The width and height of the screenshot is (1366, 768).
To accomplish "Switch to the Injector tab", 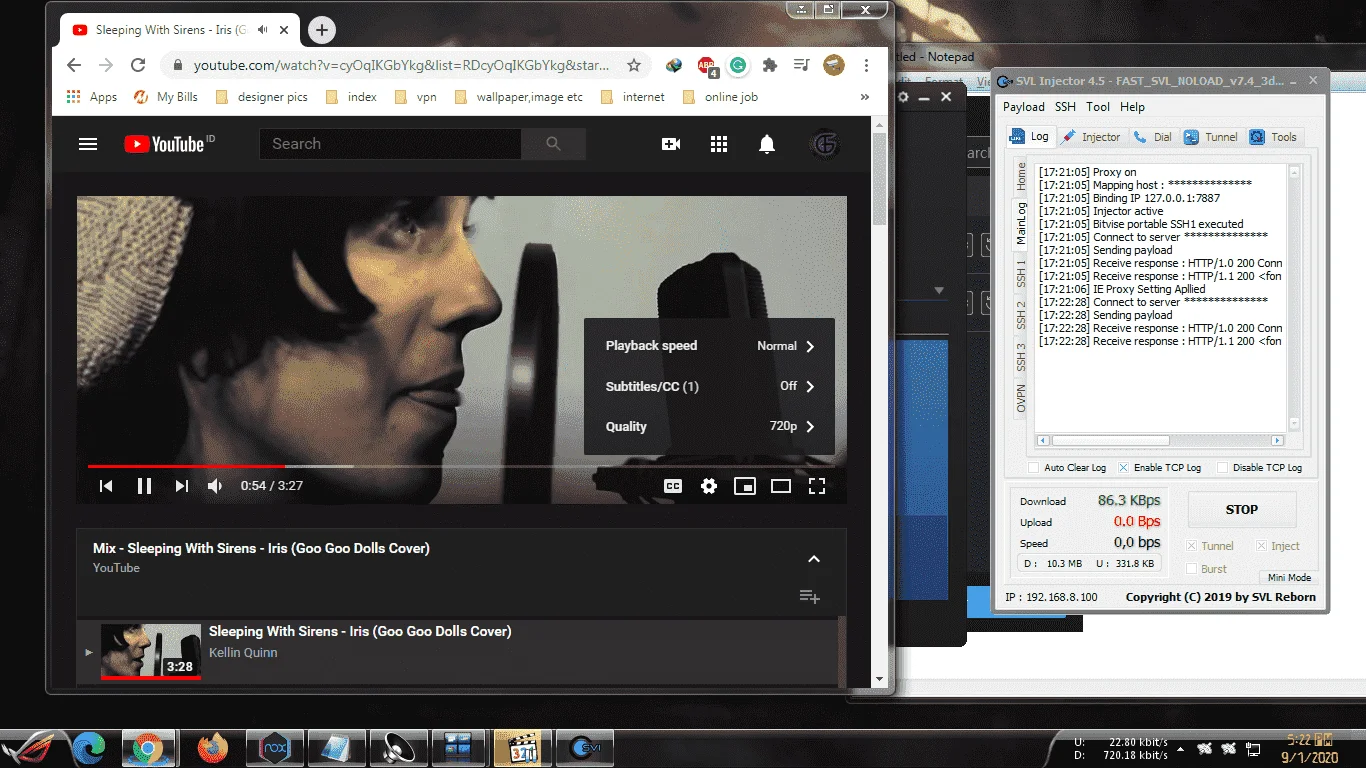I will (1092, 137).
